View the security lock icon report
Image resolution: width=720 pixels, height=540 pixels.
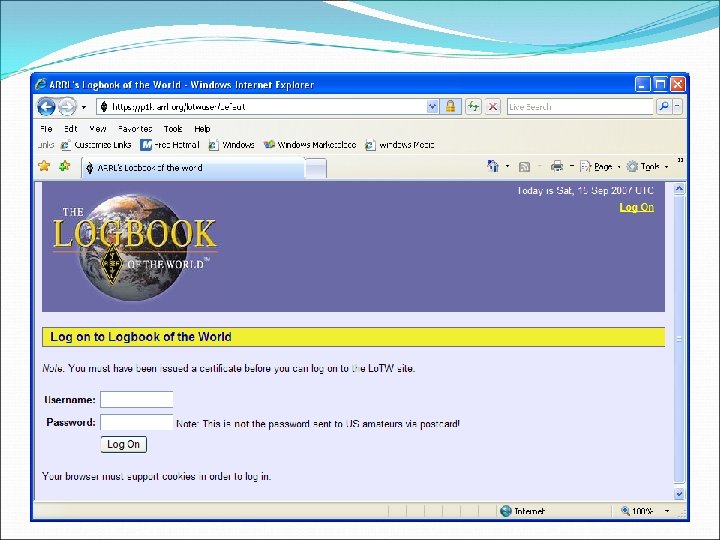coord(450,107)
